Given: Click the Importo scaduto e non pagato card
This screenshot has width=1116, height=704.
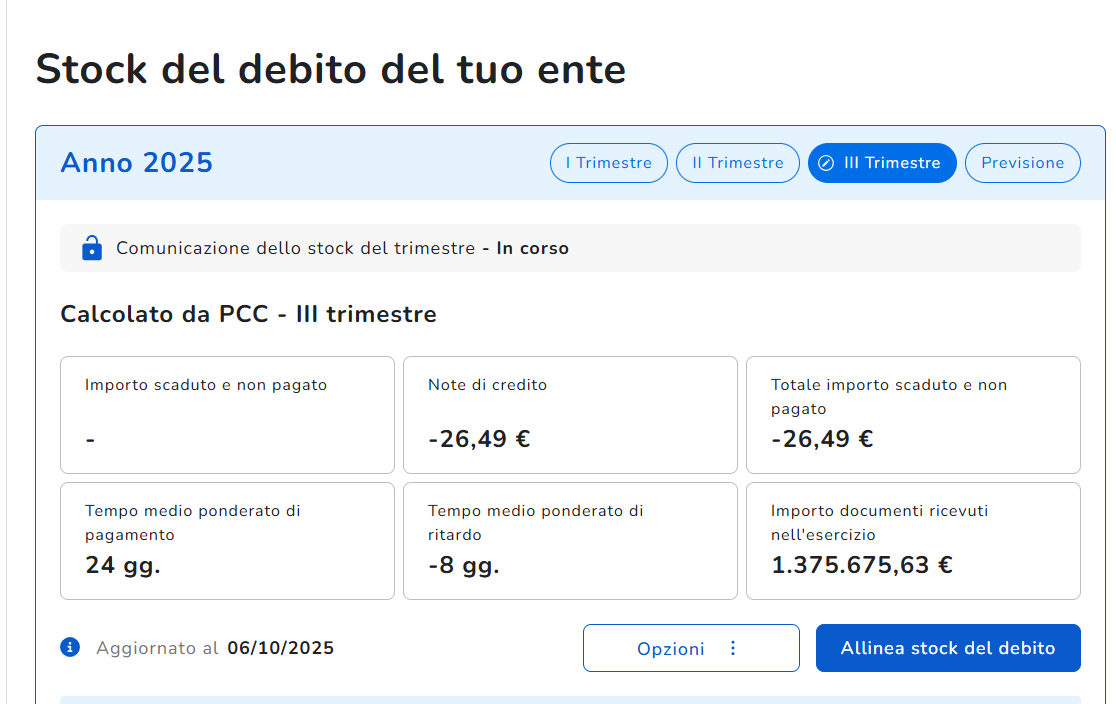Looking at the screenshot, I should point(227,414).
